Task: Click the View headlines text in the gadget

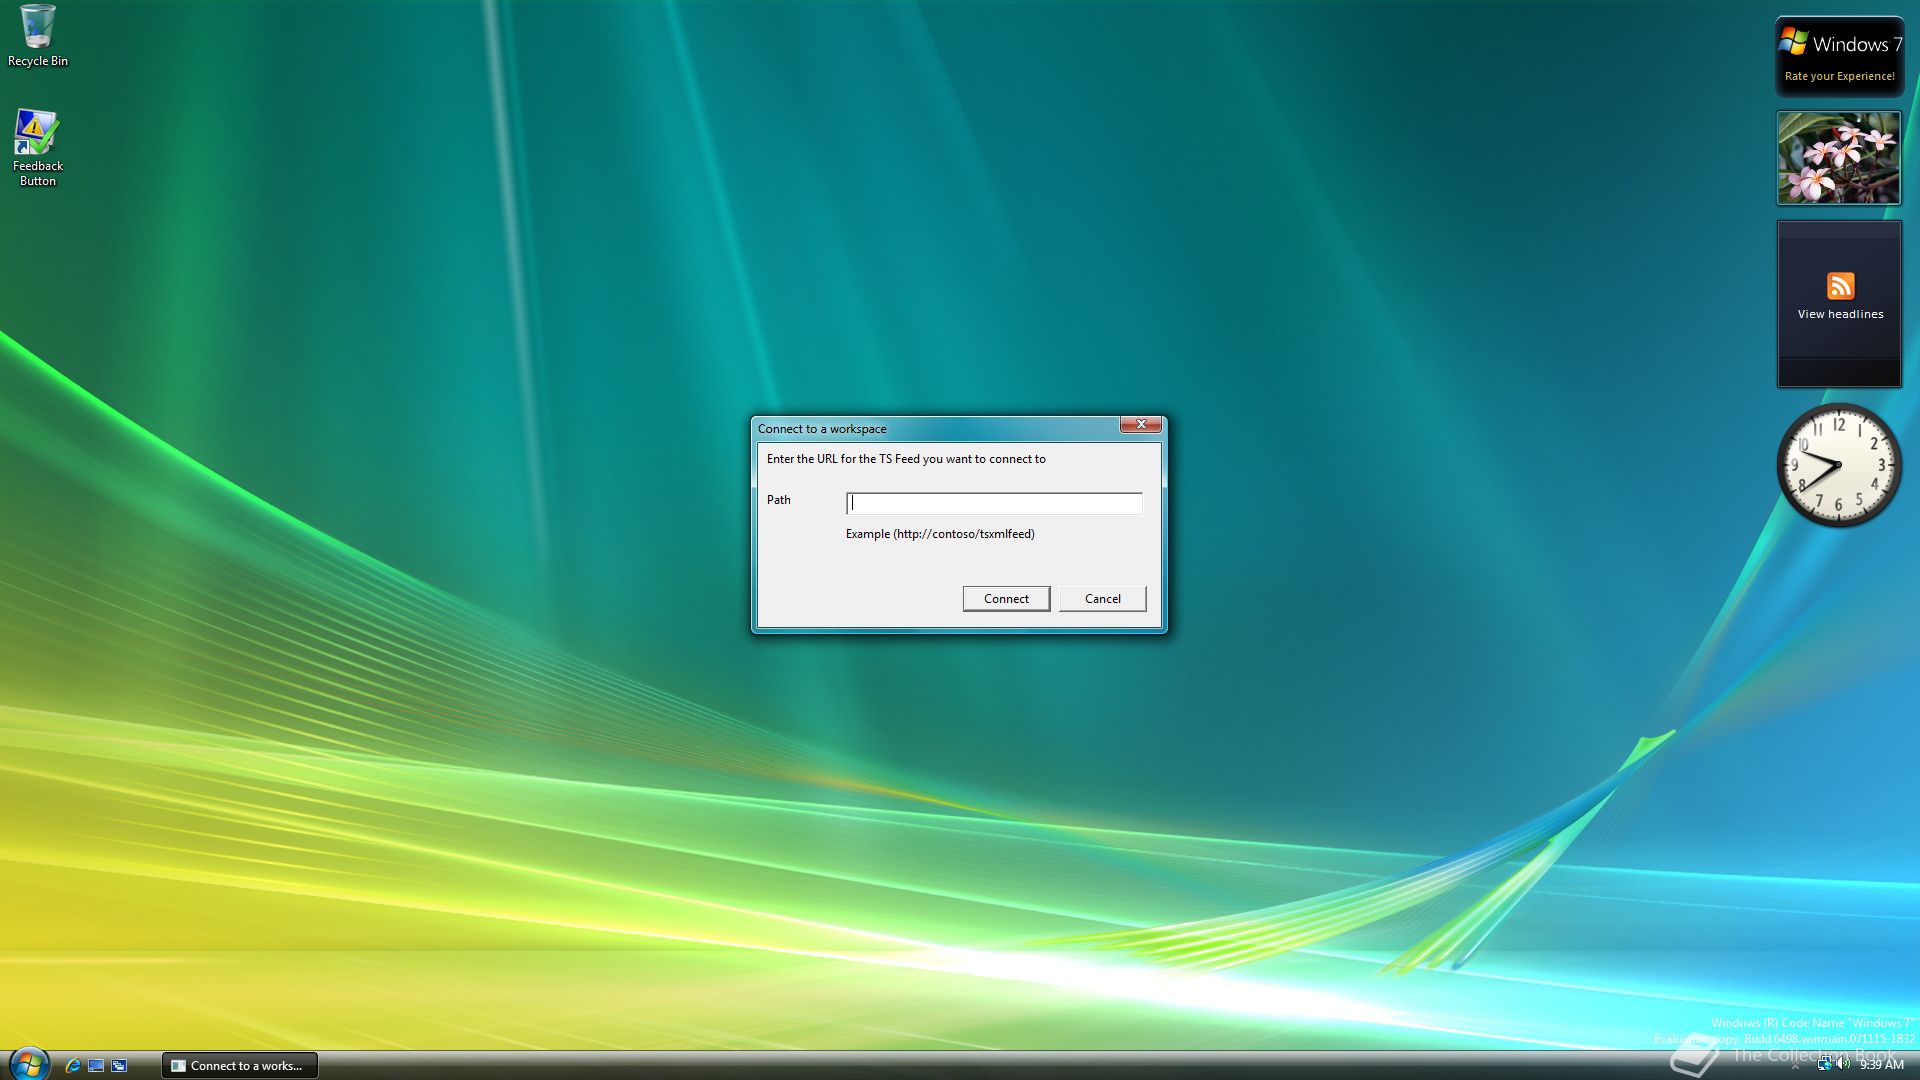Action: click(x=1840, y=314)
